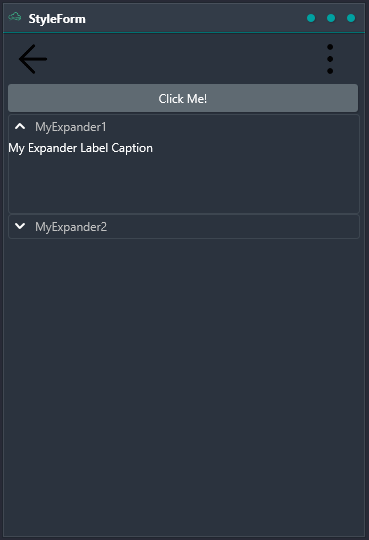Click empty title bar space beside StyleForm
Viewport: 369px width, 540px height.
point(193,18)
